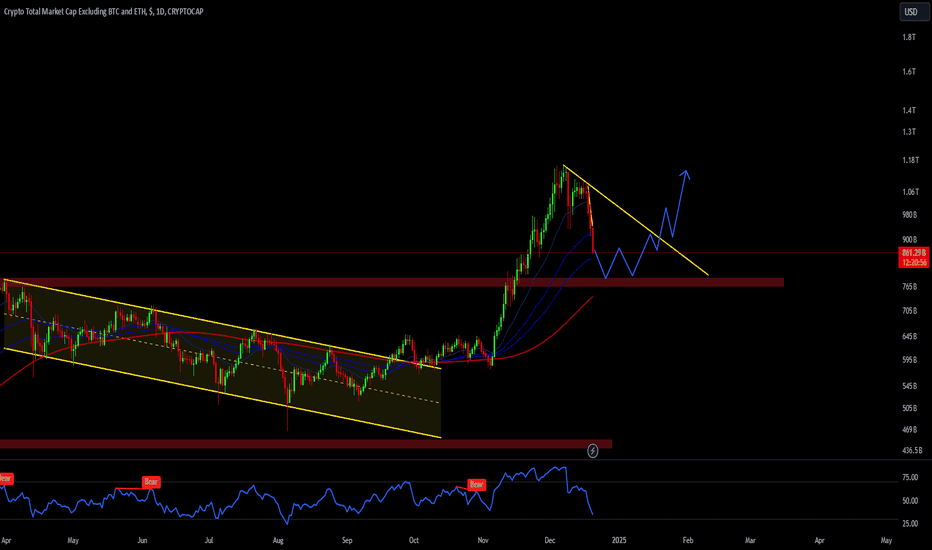Image resolution: width=932 pixels, height=550 pixels.
Task: Select the Bear label near November on RSI
Action: tap(477, 485)
